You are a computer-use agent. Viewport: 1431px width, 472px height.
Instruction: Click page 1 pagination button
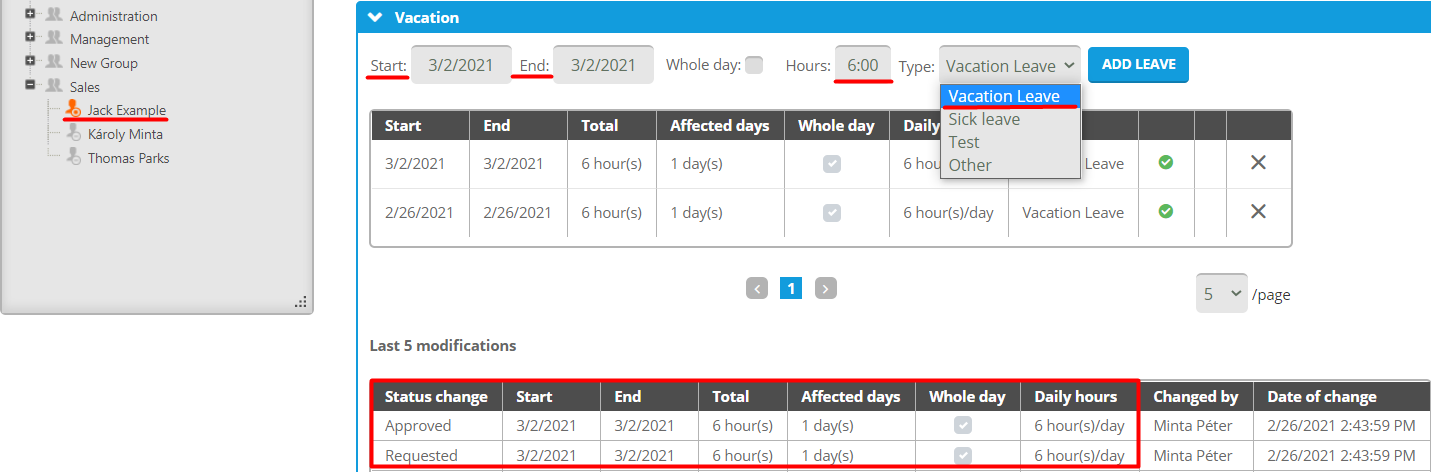pyautogui.click(x=791, y=289)
